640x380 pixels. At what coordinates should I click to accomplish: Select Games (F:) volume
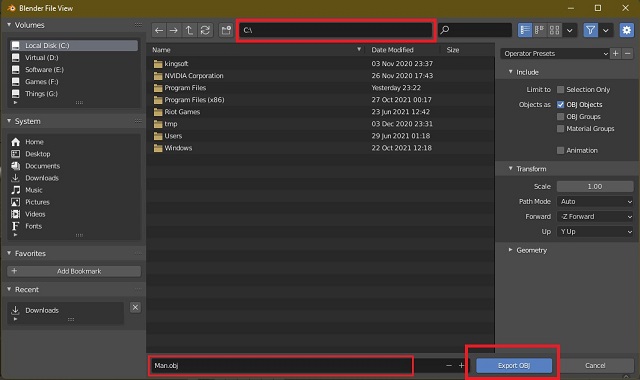coord(73,82)
